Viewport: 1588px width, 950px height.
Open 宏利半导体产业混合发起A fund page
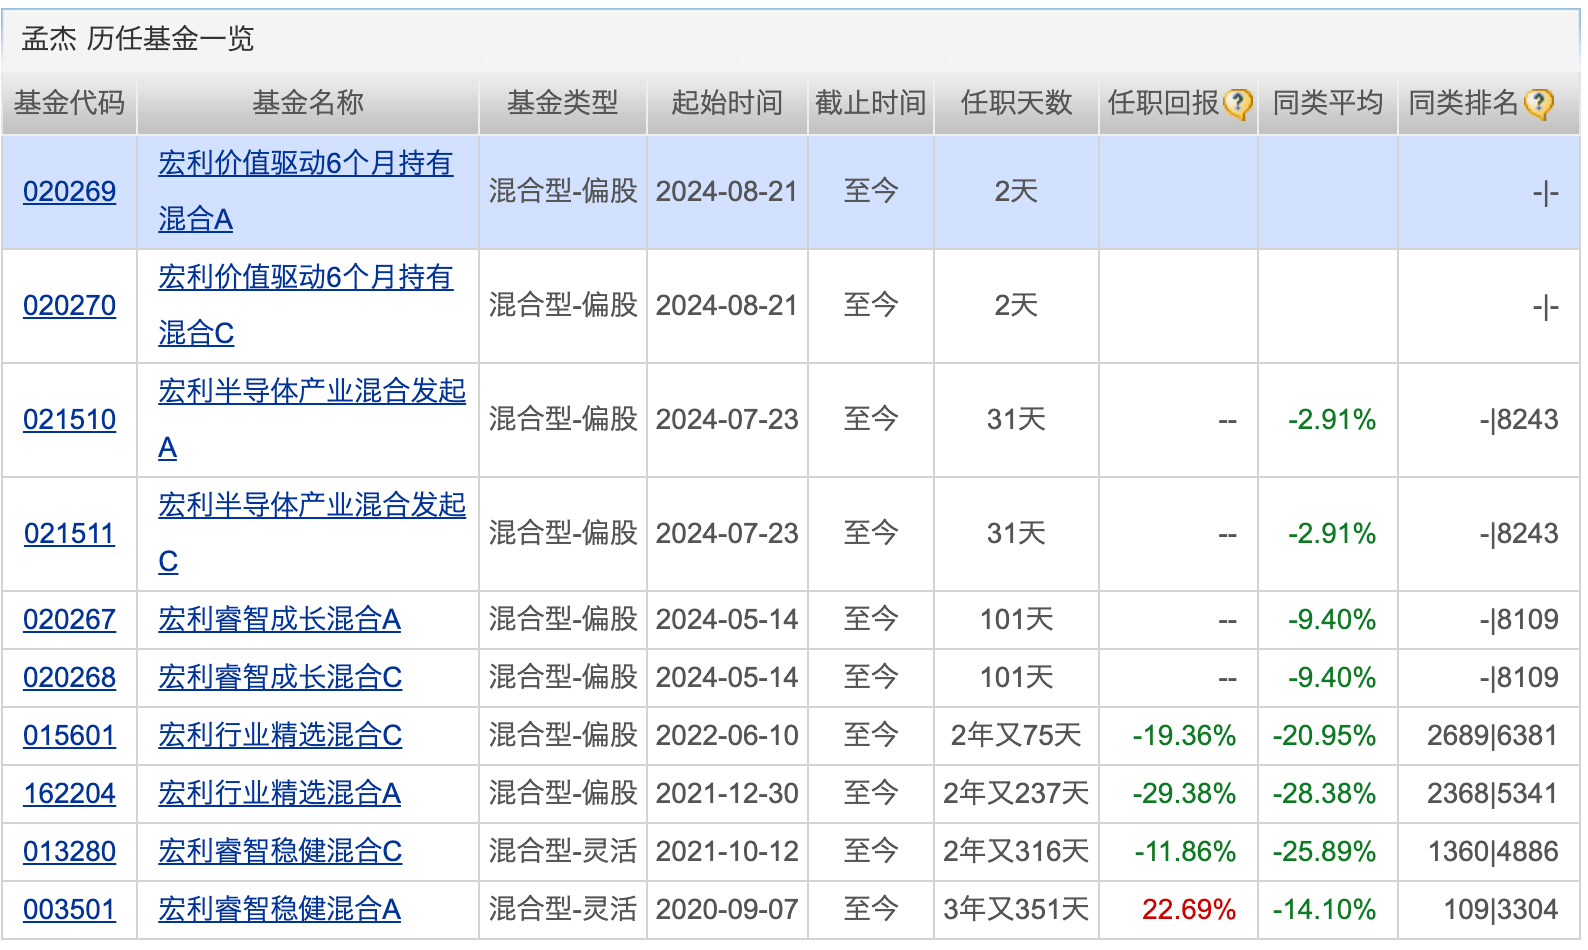(311, 392)
